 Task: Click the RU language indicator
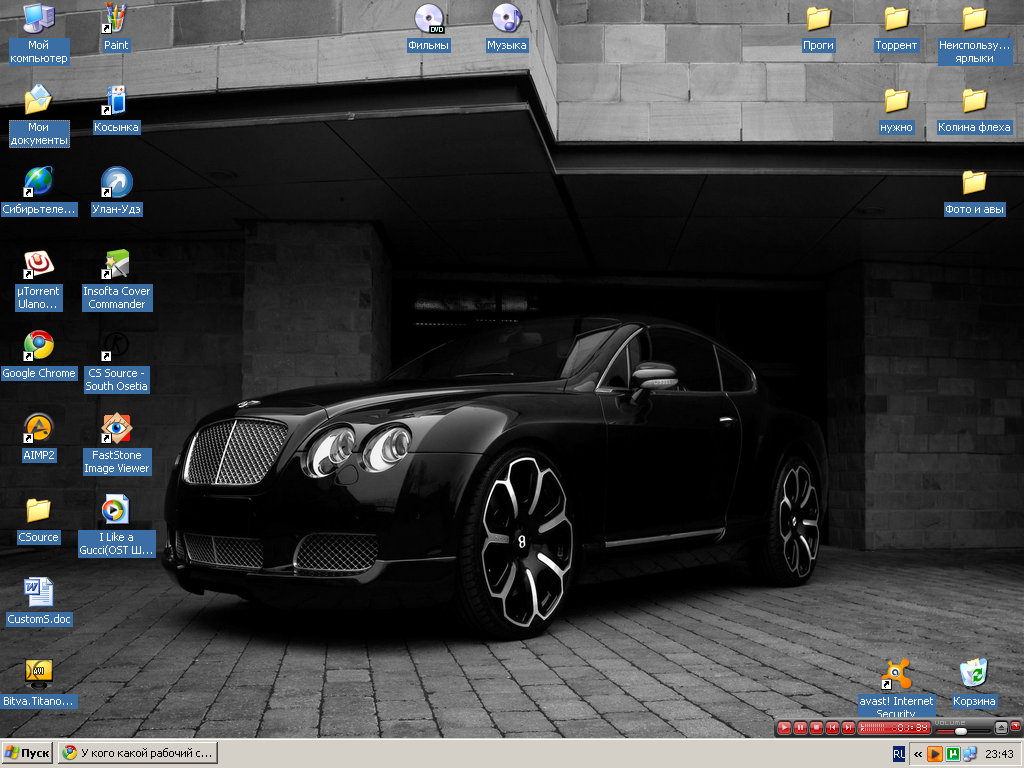[898, 753]
